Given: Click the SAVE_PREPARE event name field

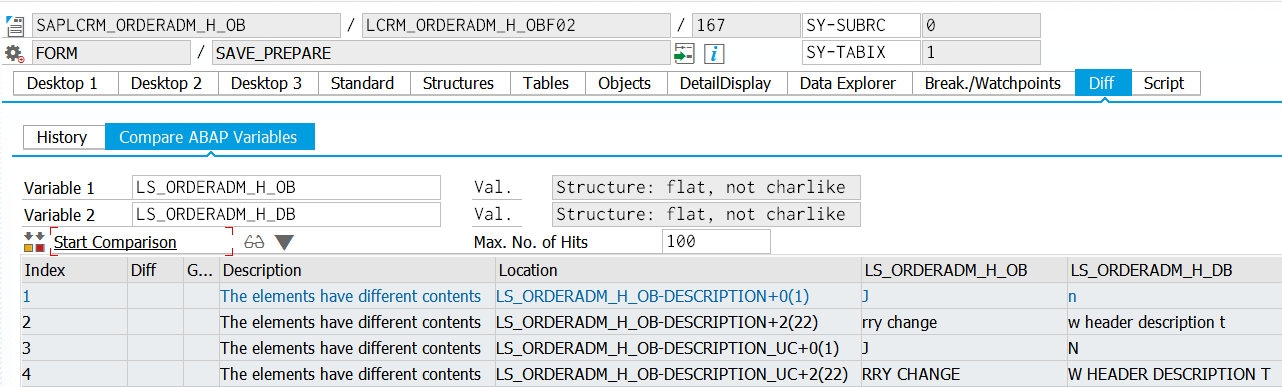Looking at the screenshot, I should tap(441, 53).
